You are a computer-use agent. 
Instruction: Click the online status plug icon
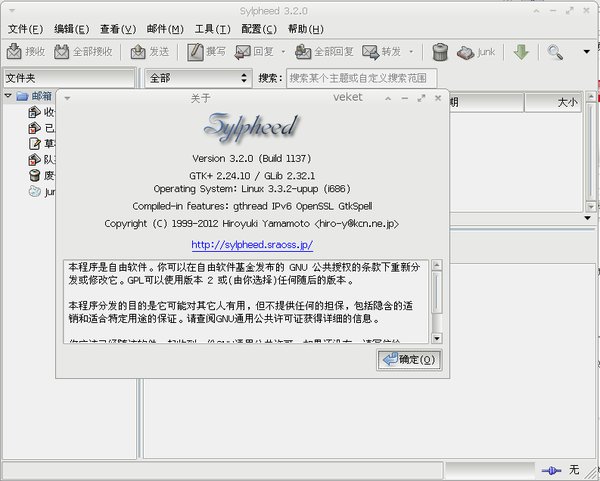551,470
